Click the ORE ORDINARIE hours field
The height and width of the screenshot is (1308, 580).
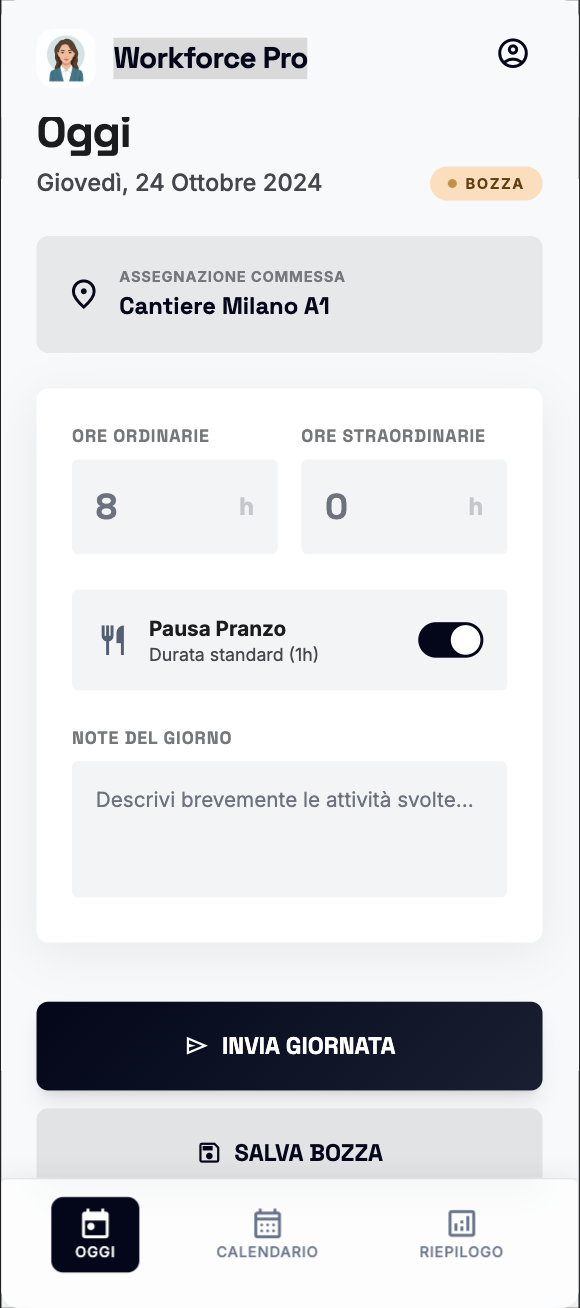coord(174,506)
